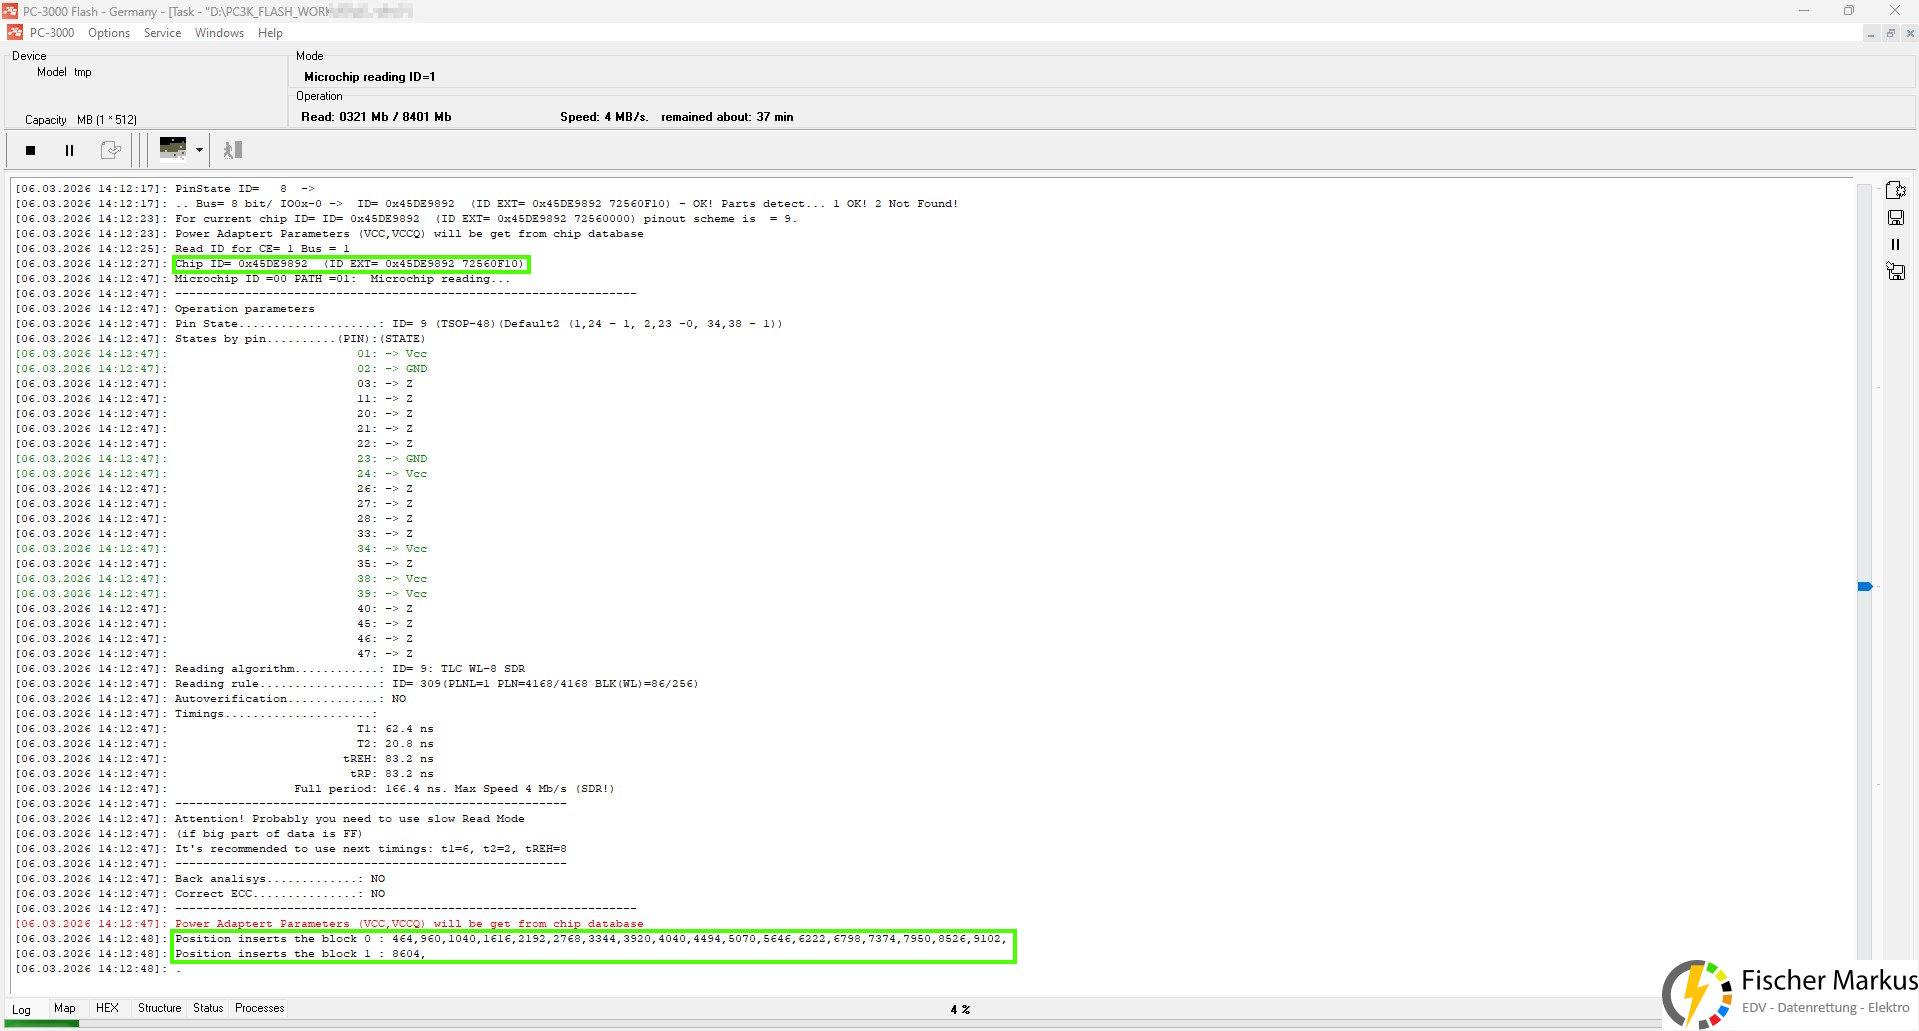The width and height of the screenshot is (1919, 1031).
Task: Switch to the HEX tab
Action: [x=107, y=1008]
